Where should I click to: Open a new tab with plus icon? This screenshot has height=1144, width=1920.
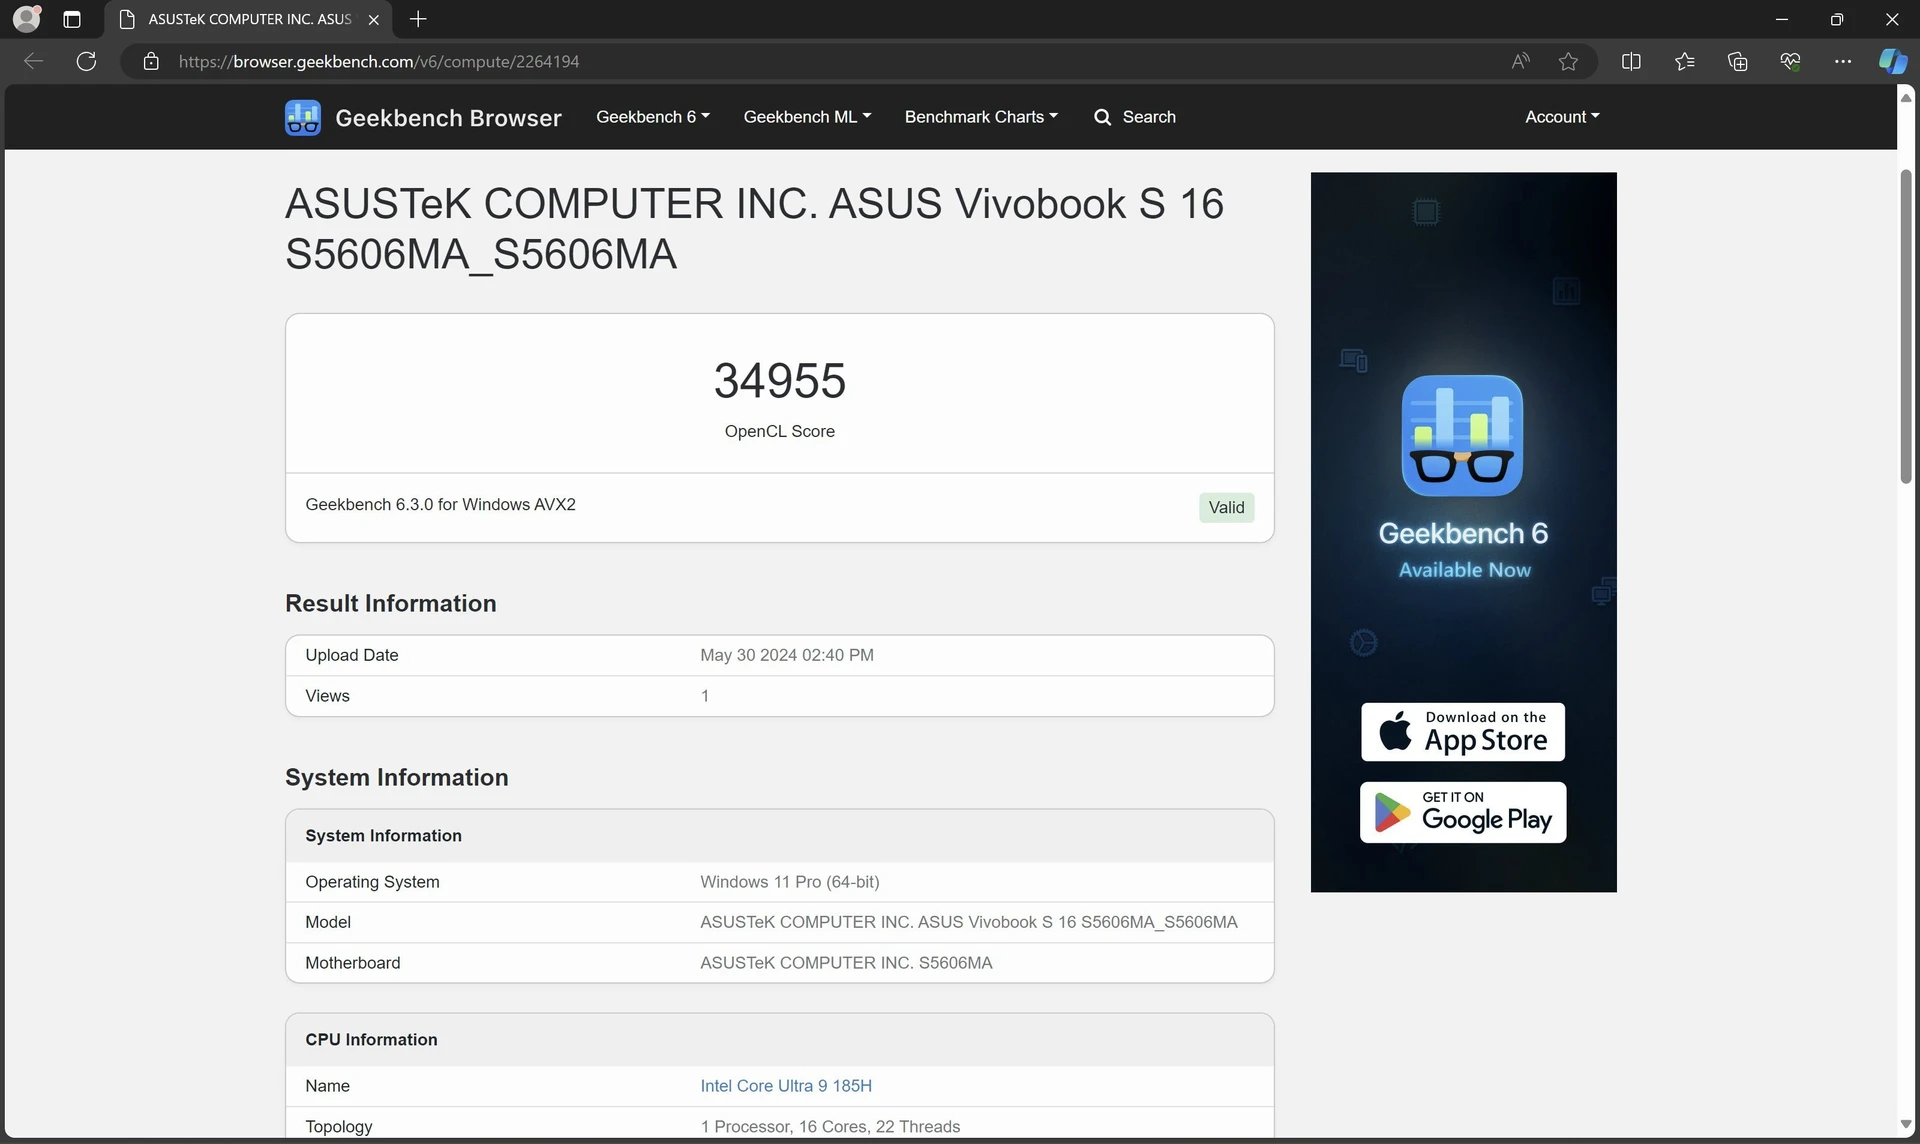pos(418,19)
